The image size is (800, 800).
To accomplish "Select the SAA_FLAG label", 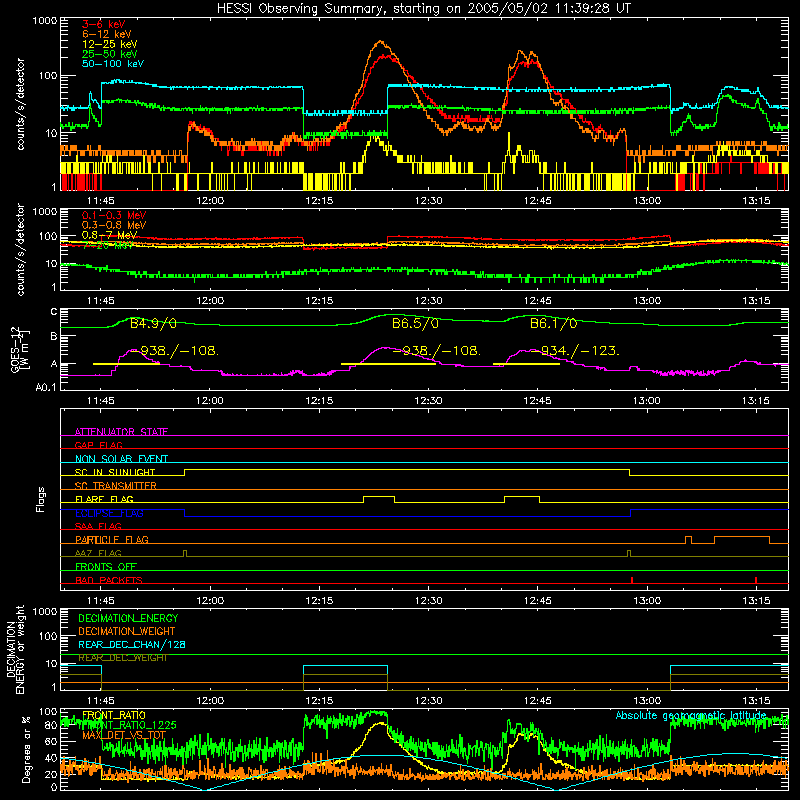I will coord(98,526).
